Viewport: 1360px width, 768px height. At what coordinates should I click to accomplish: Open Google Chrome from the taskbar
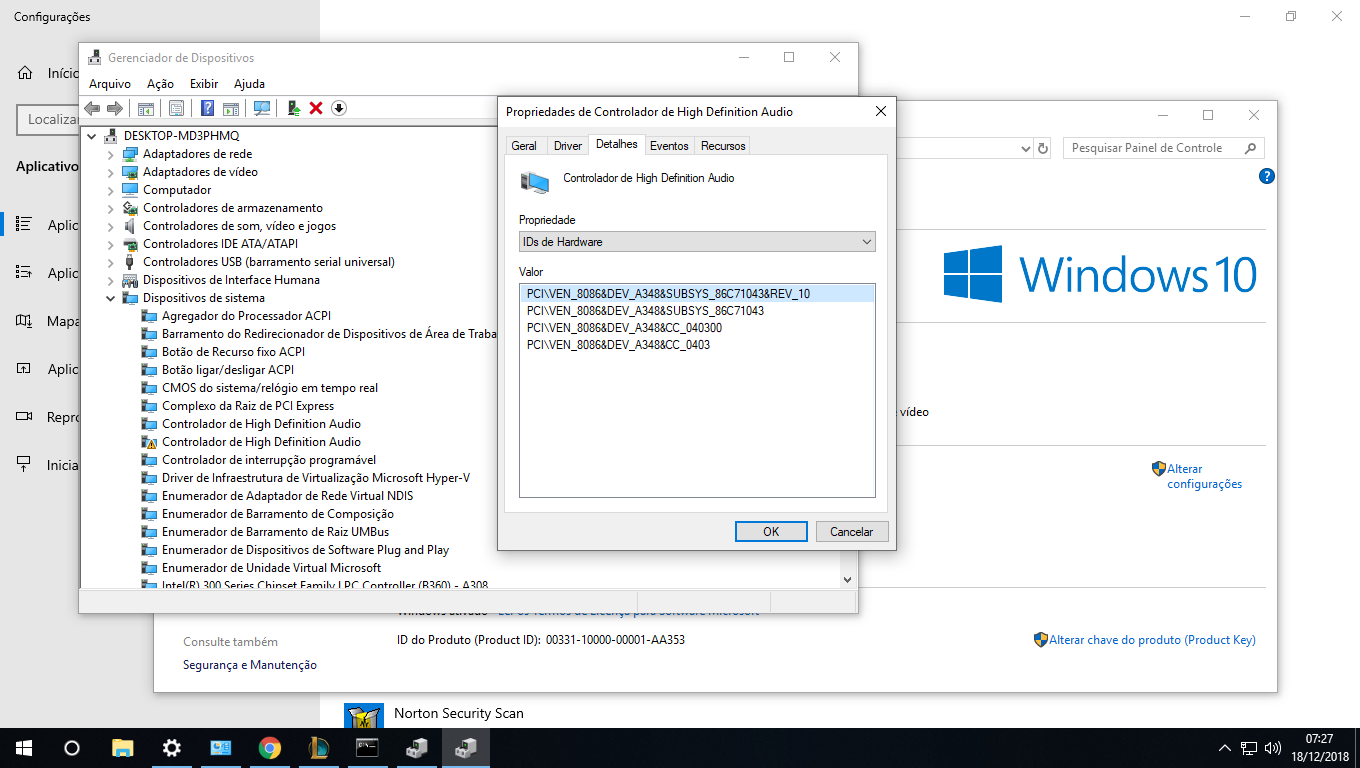click(269, 747)
